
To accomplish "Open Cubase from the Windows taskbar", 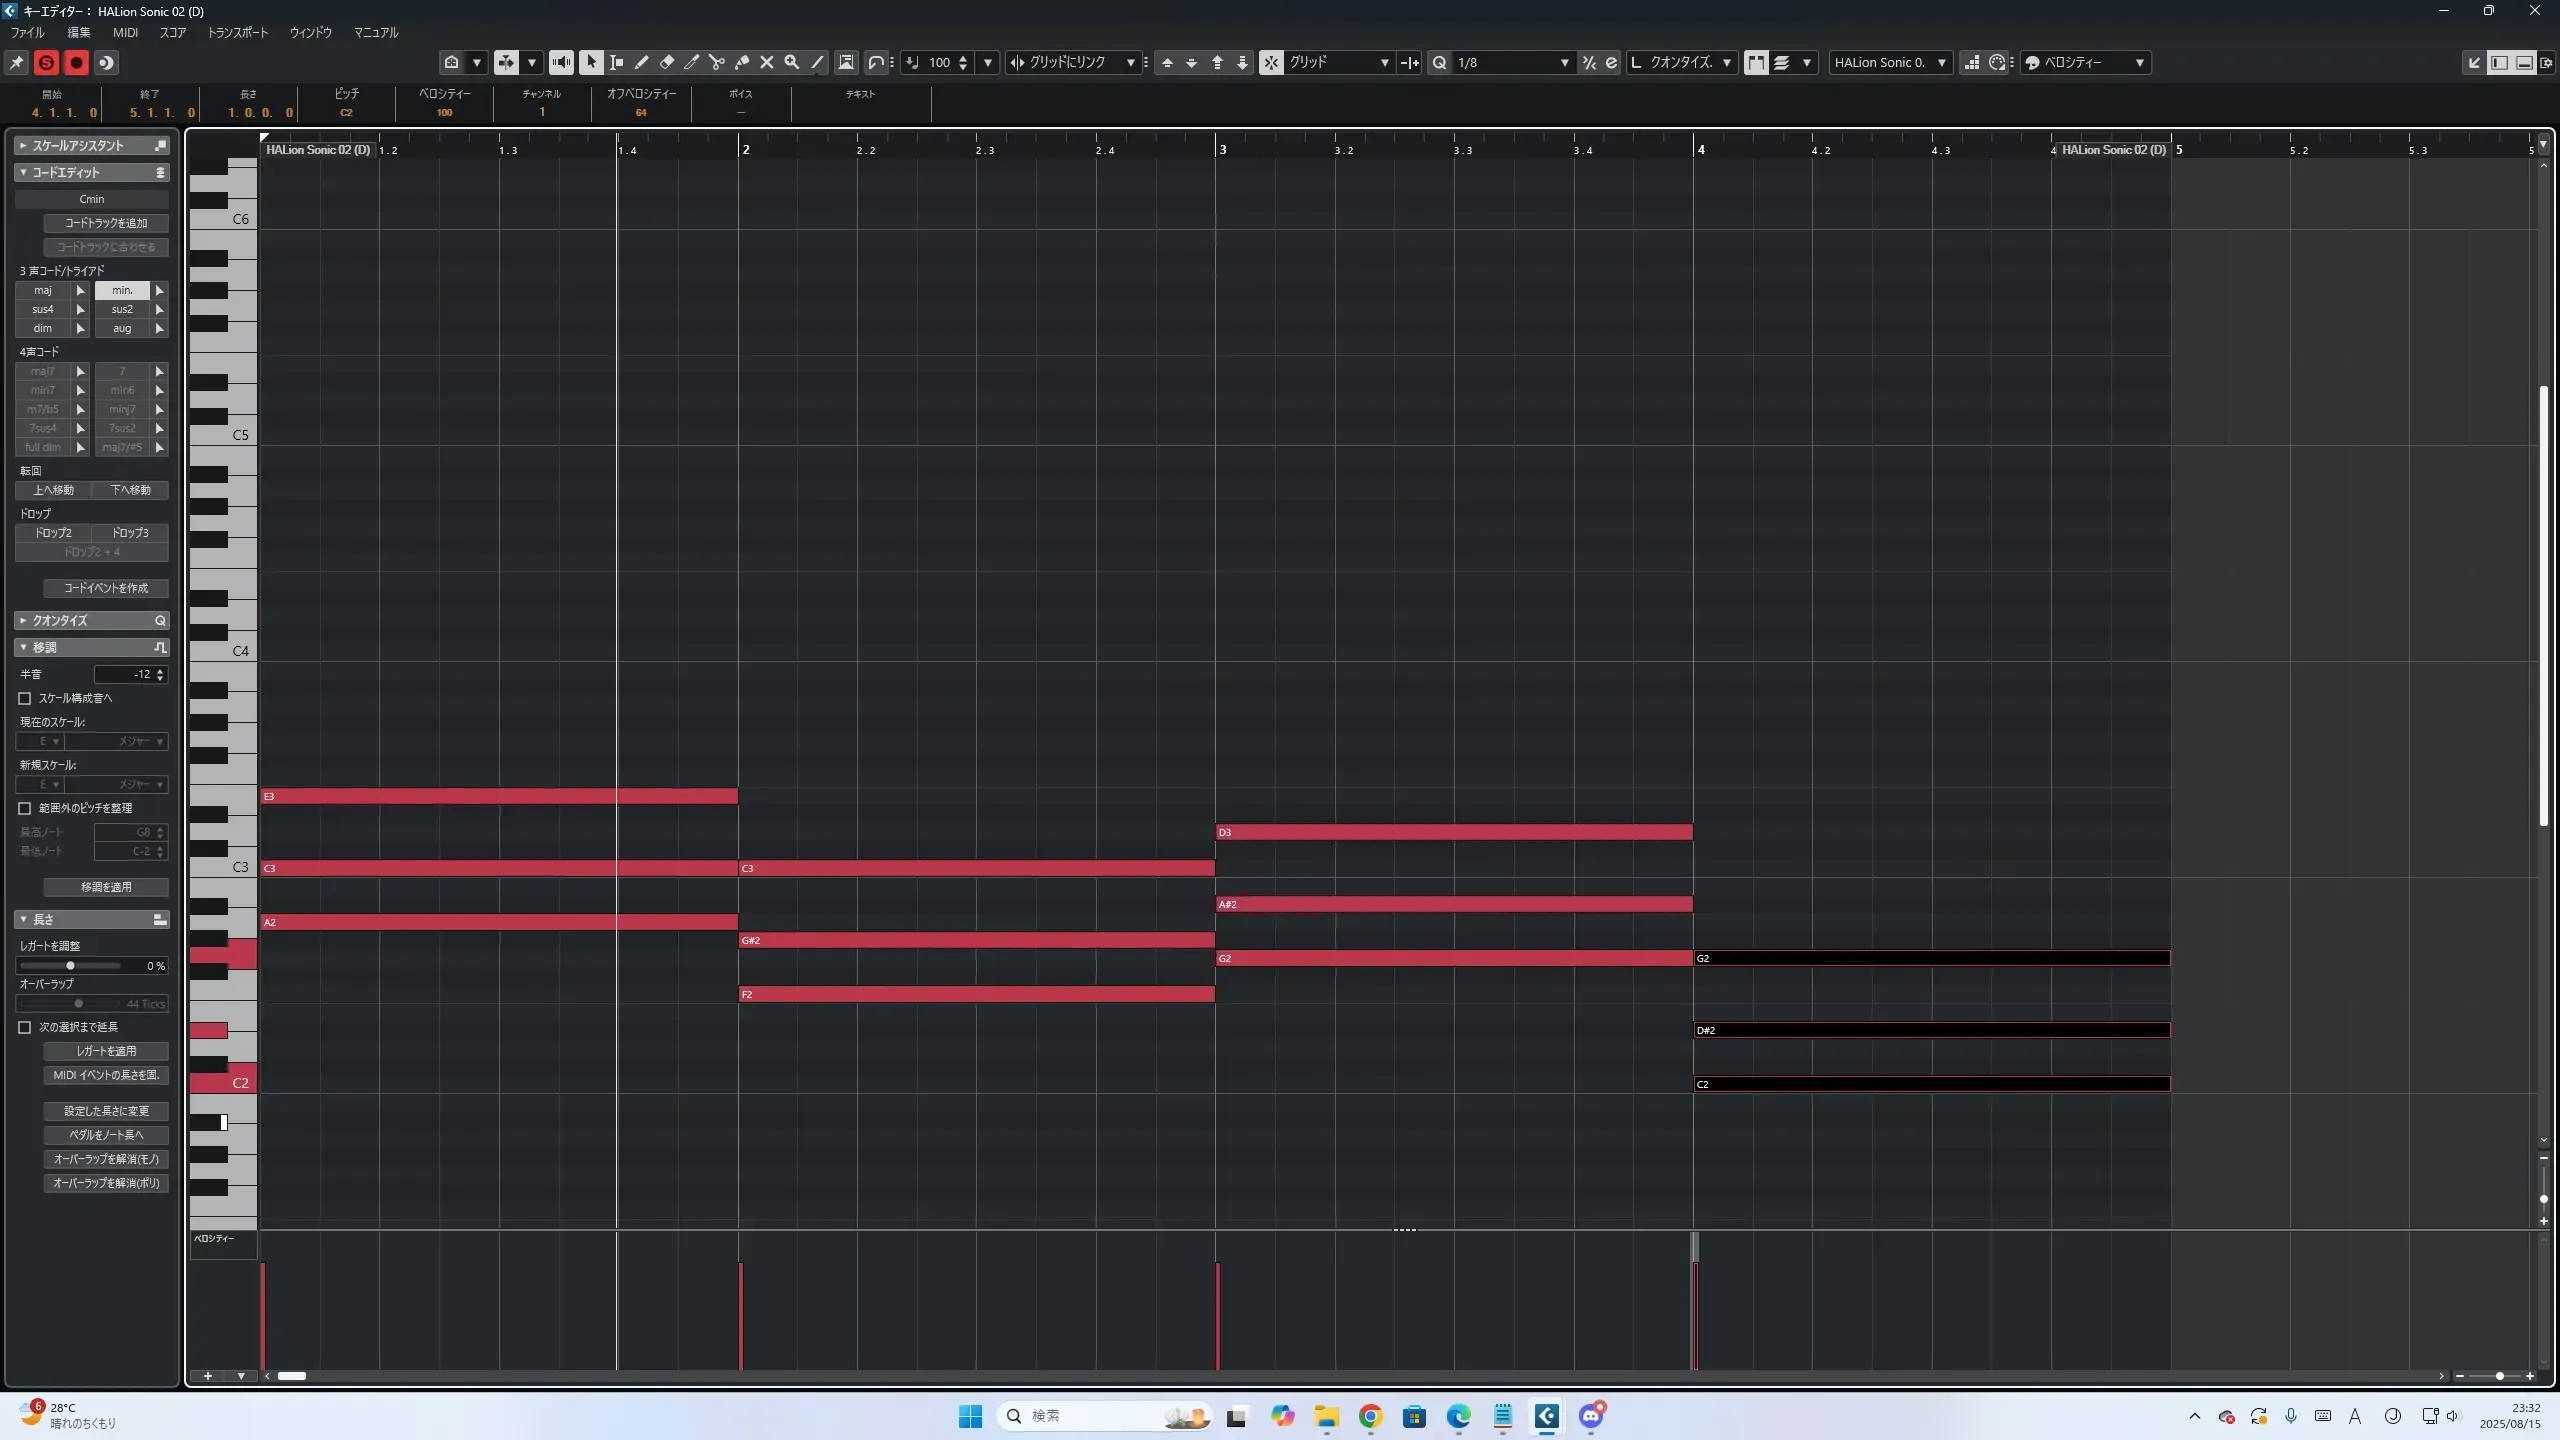I will click(x=1546, y=1416).
